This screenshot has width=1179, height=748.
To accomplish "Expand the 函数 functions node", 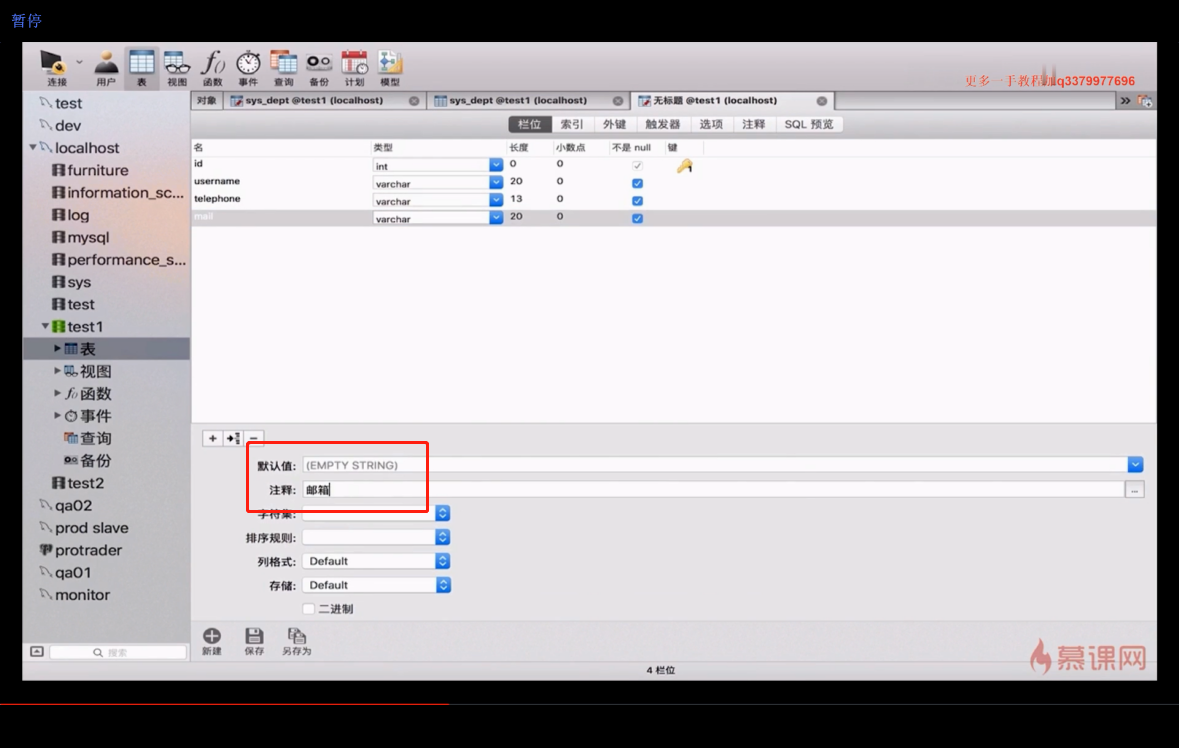I will tap(57, 393).
